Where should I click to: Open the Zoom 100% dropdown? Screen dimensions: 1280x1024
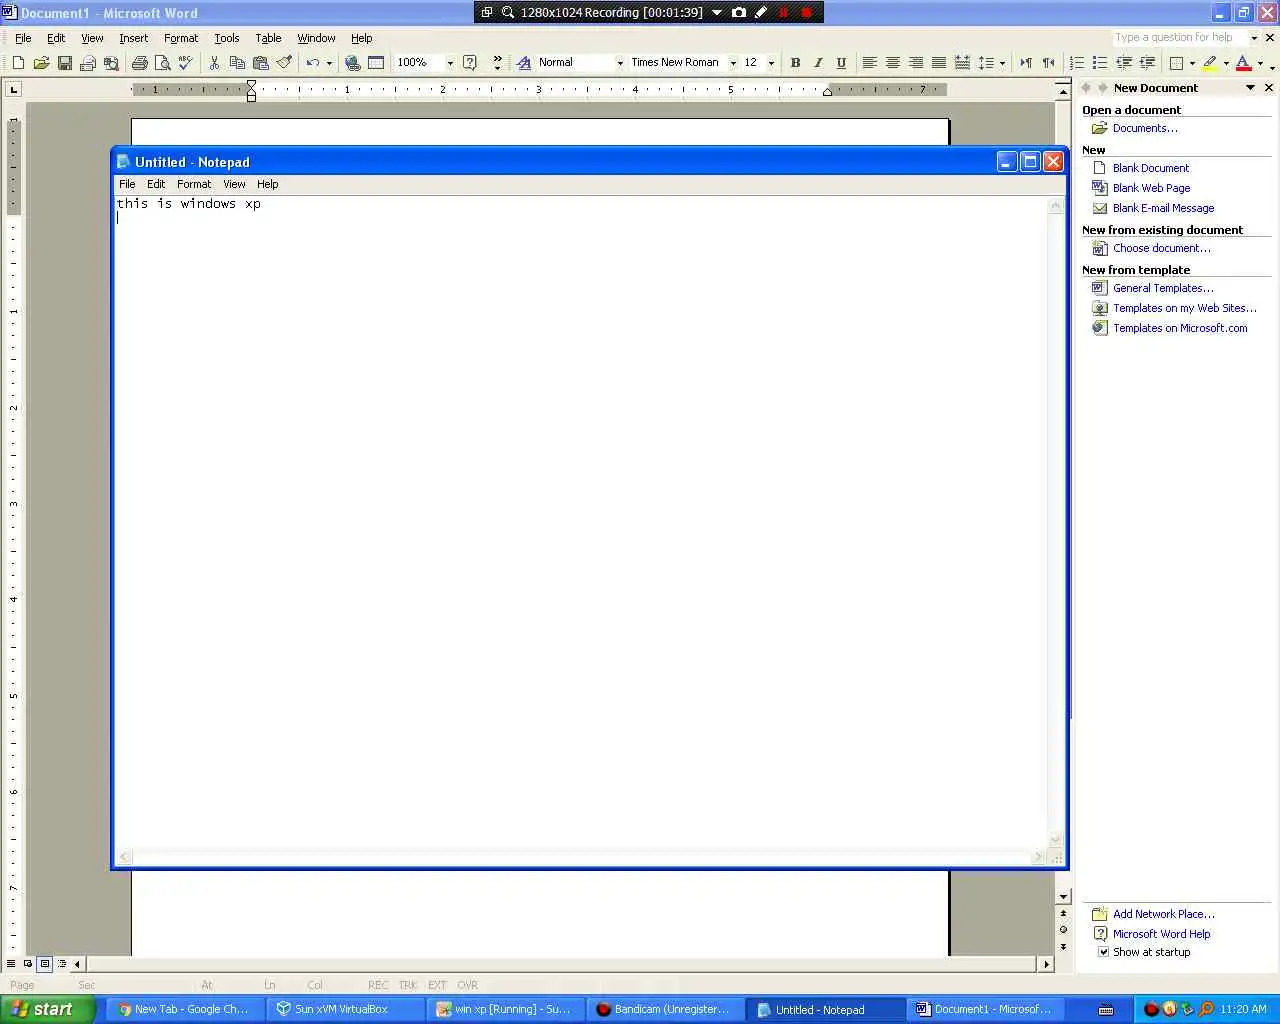coord(450,62)
